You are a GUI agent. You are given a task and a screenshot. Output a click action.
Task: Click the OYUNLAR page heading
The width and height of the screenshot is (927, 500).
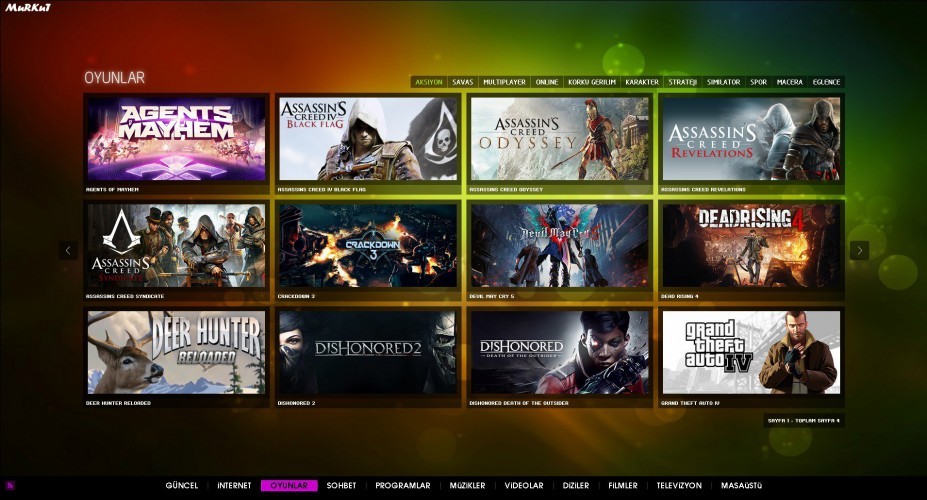tap(114, 77)
